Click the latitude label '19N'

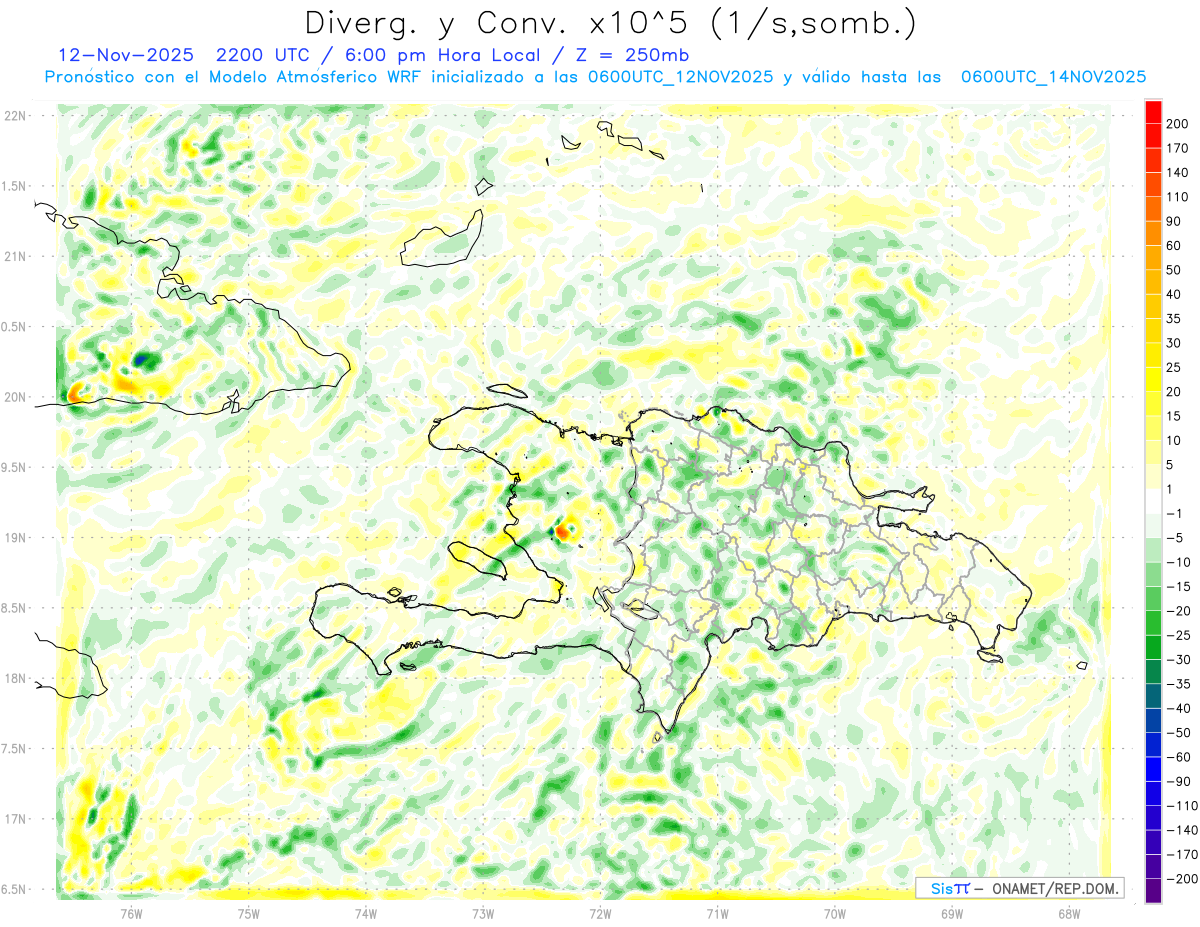pyautogui.click(x=14, y=537)
